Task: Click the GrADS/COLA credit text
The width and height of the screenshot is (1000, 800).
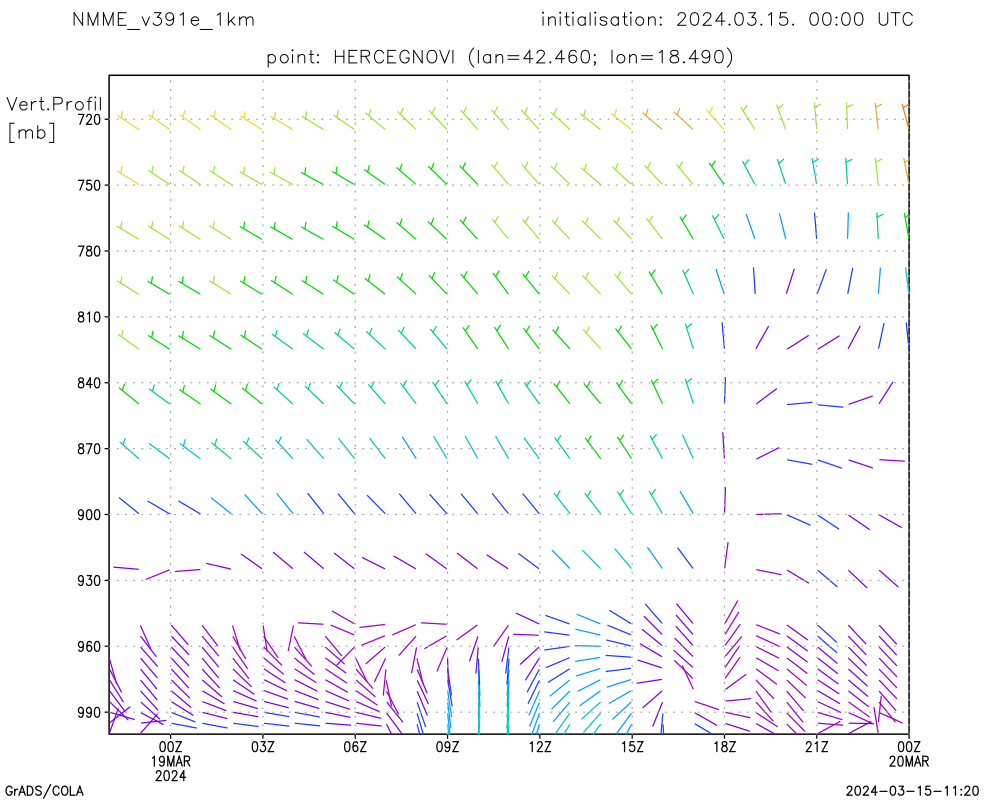Action: tap(44, 791)
